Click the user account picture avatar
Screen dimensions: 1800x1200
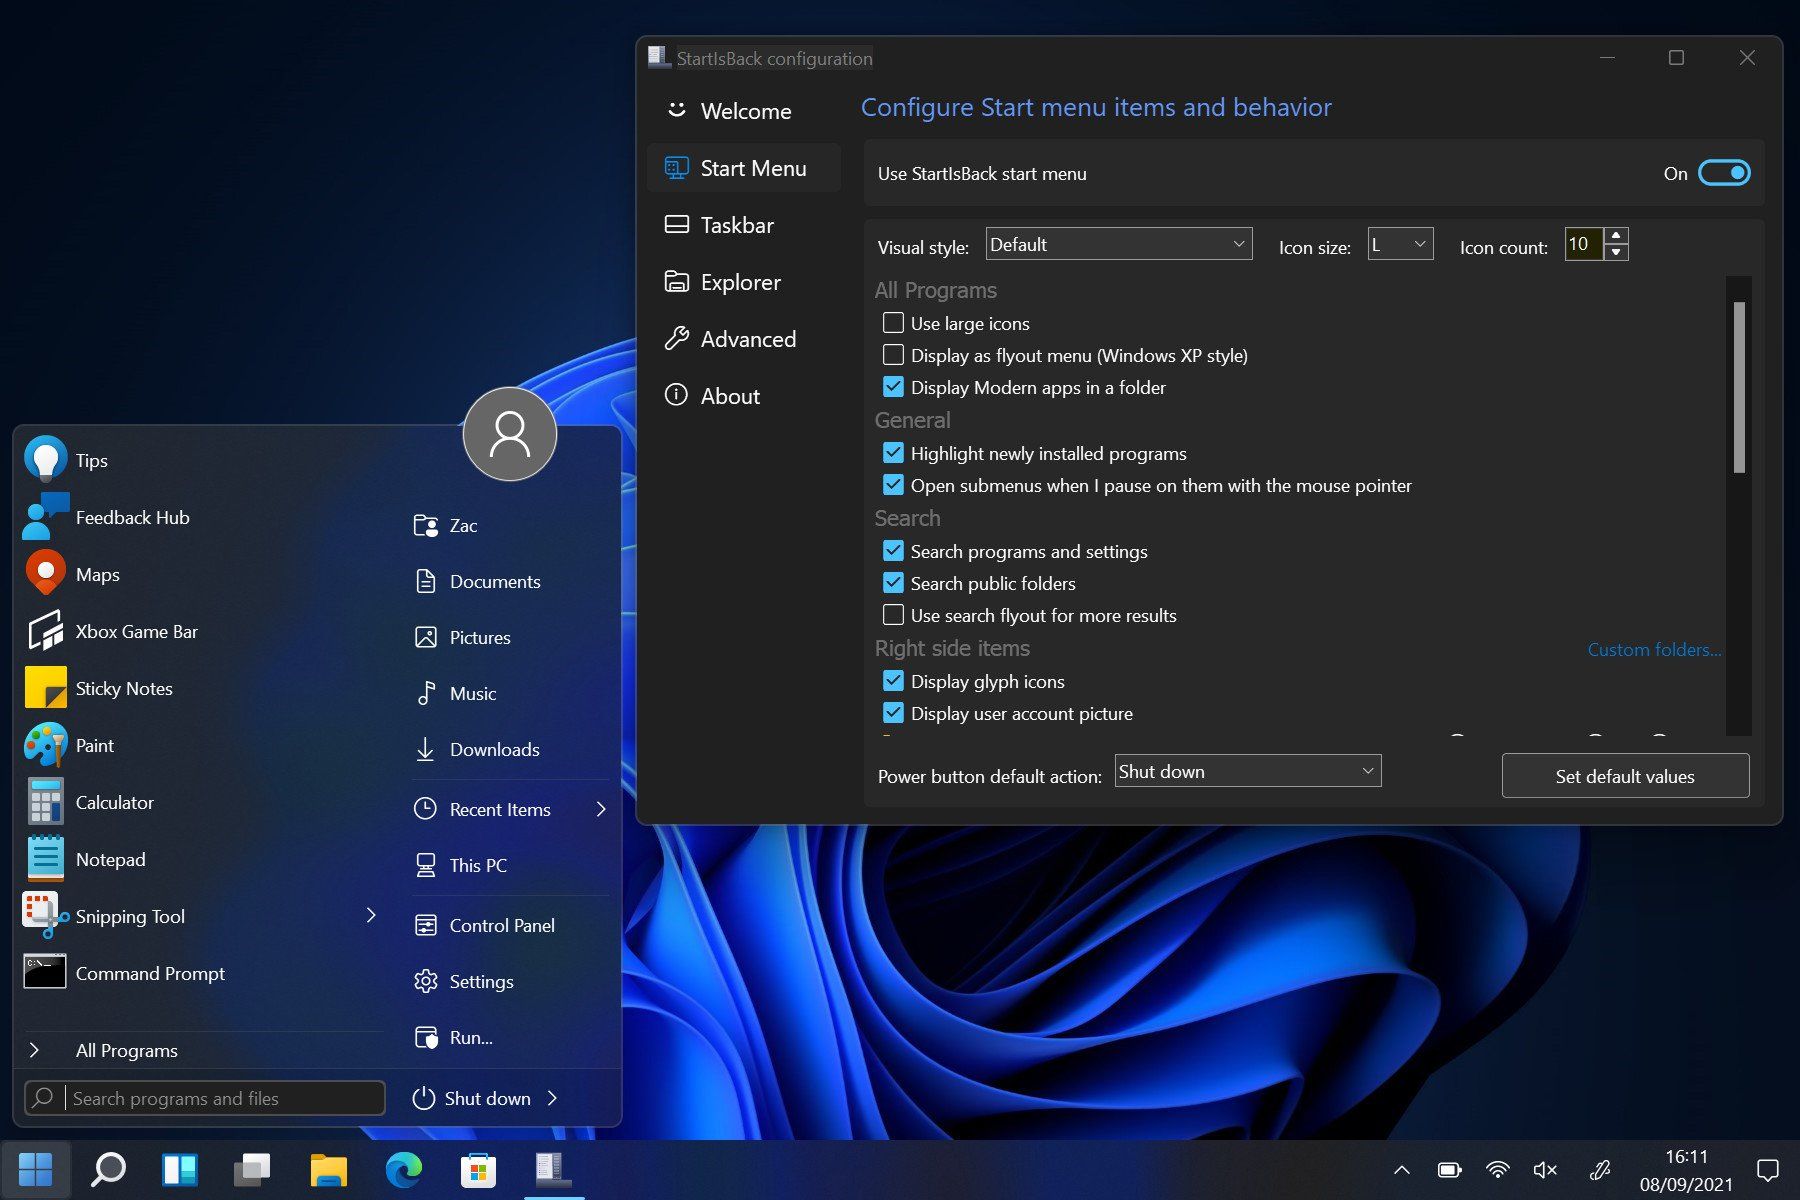point(509,434)
